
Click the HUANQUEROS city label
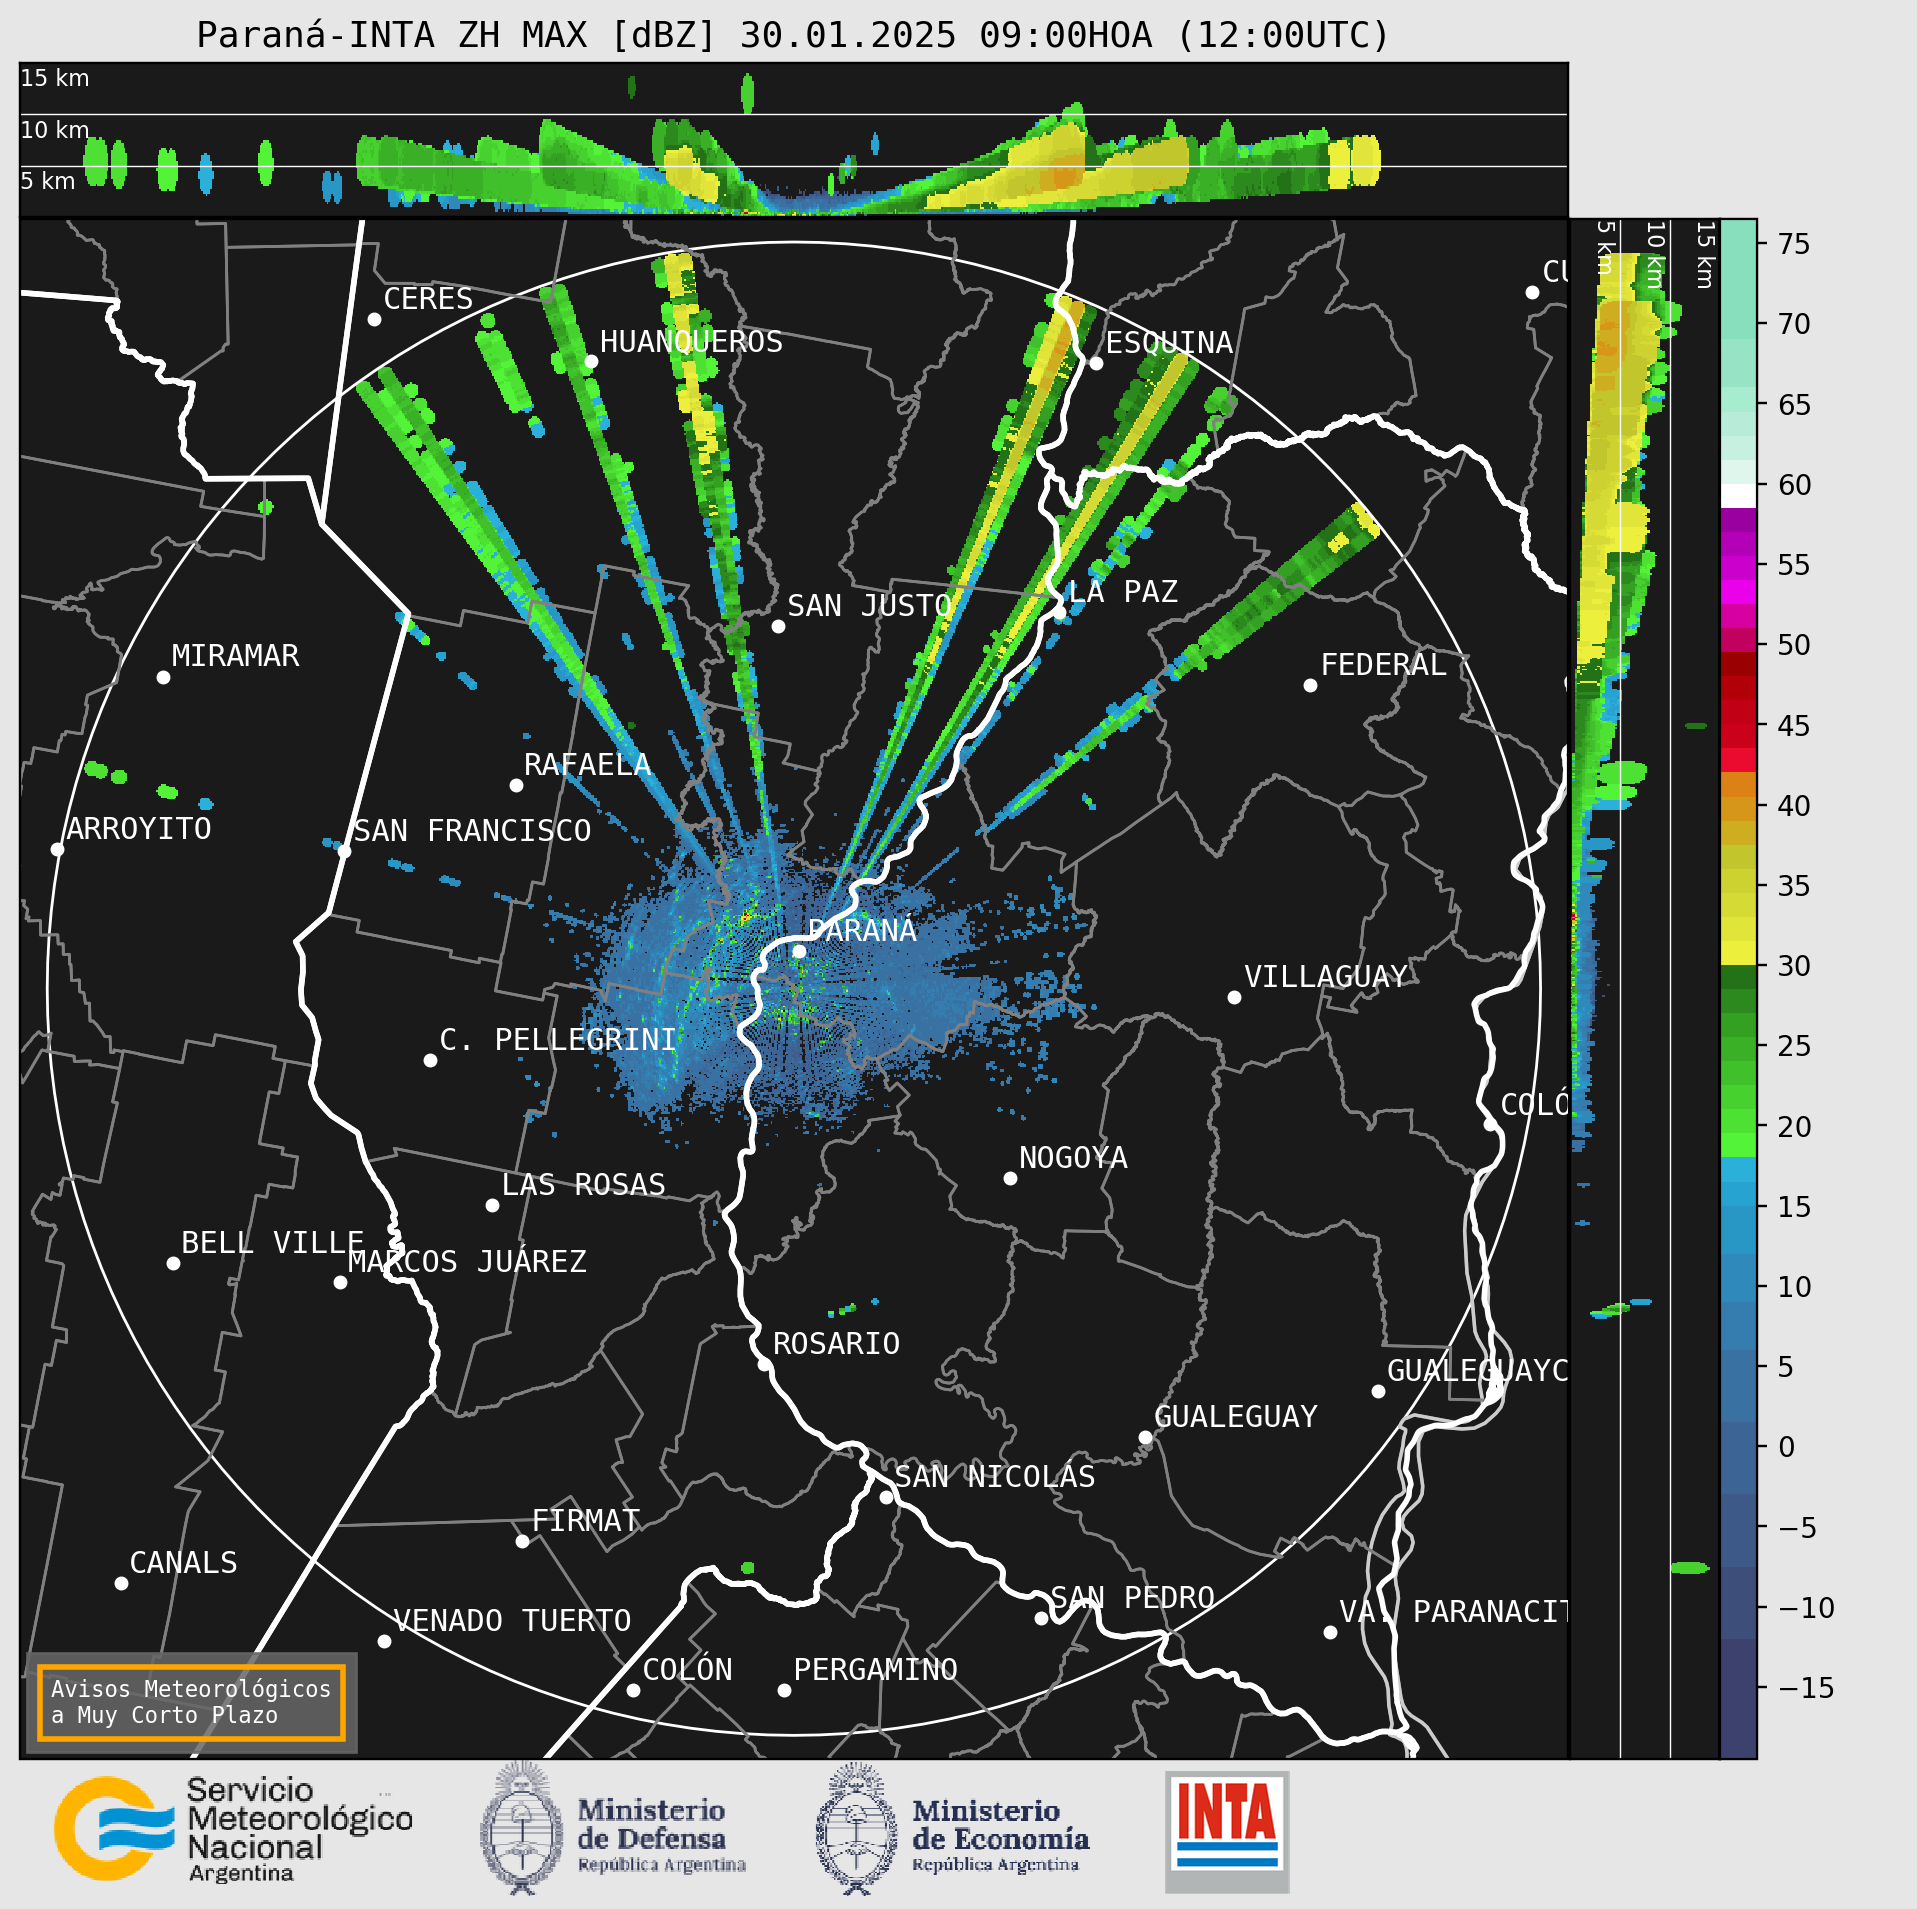(691, 342)
